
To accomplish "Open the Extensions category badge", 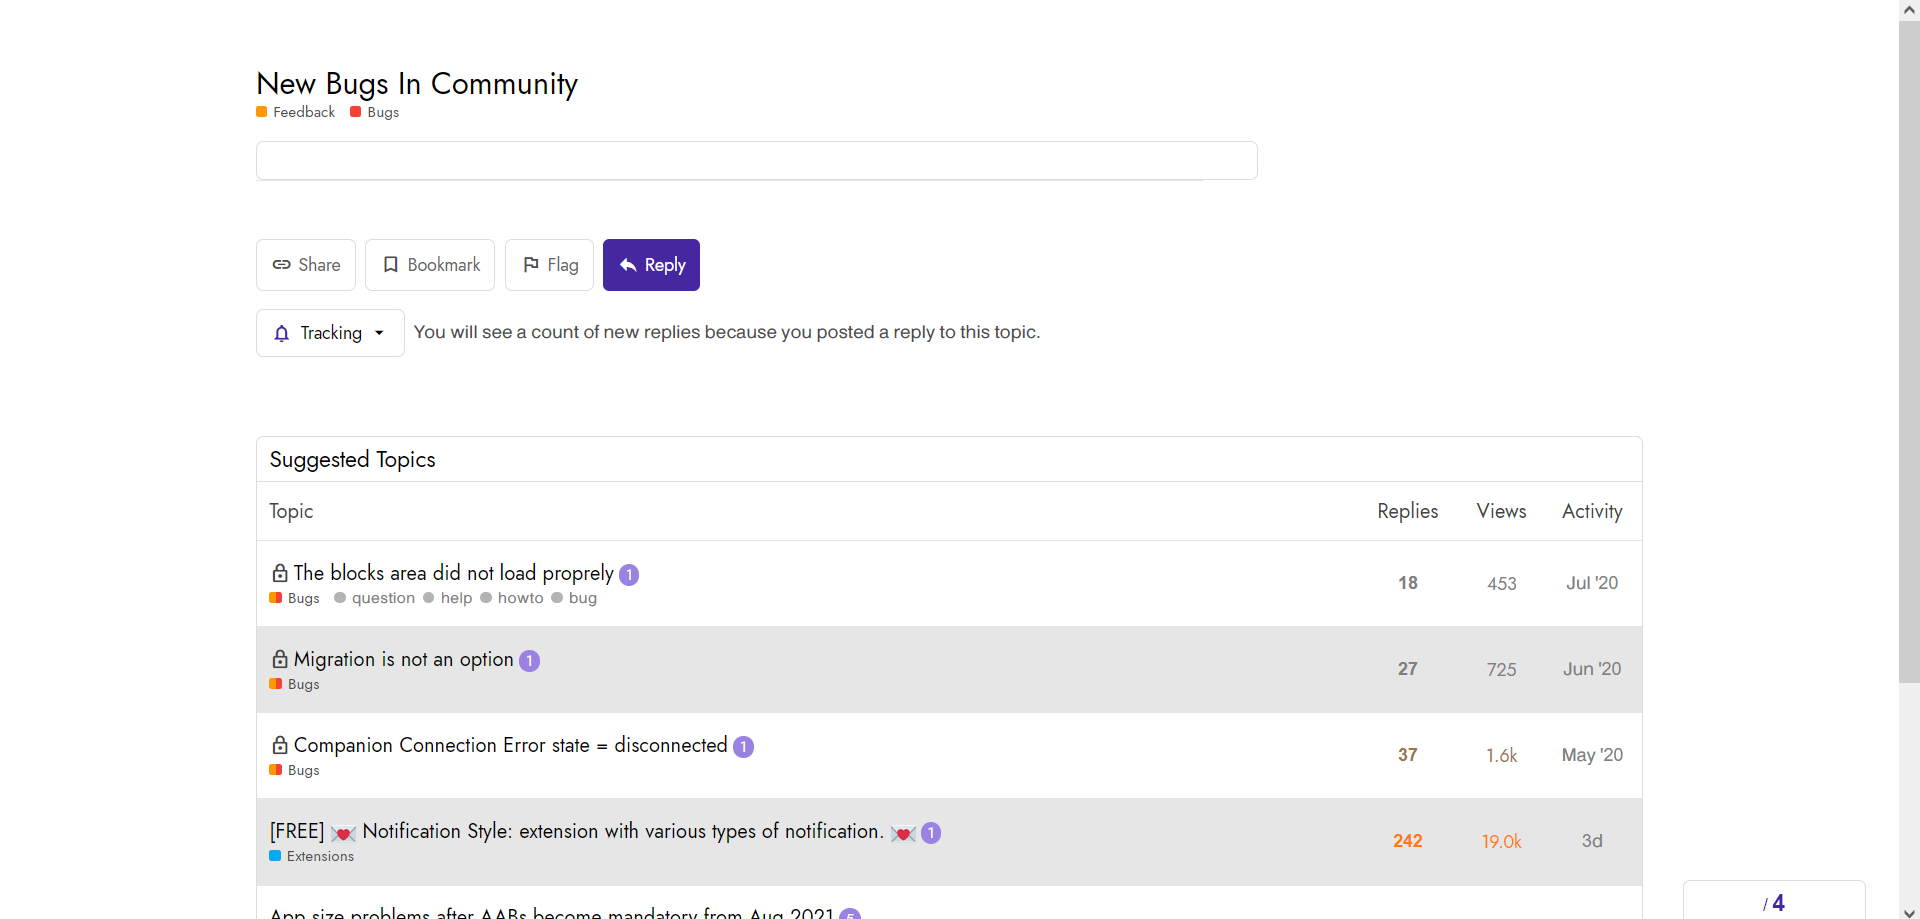I will pos(312,856).
